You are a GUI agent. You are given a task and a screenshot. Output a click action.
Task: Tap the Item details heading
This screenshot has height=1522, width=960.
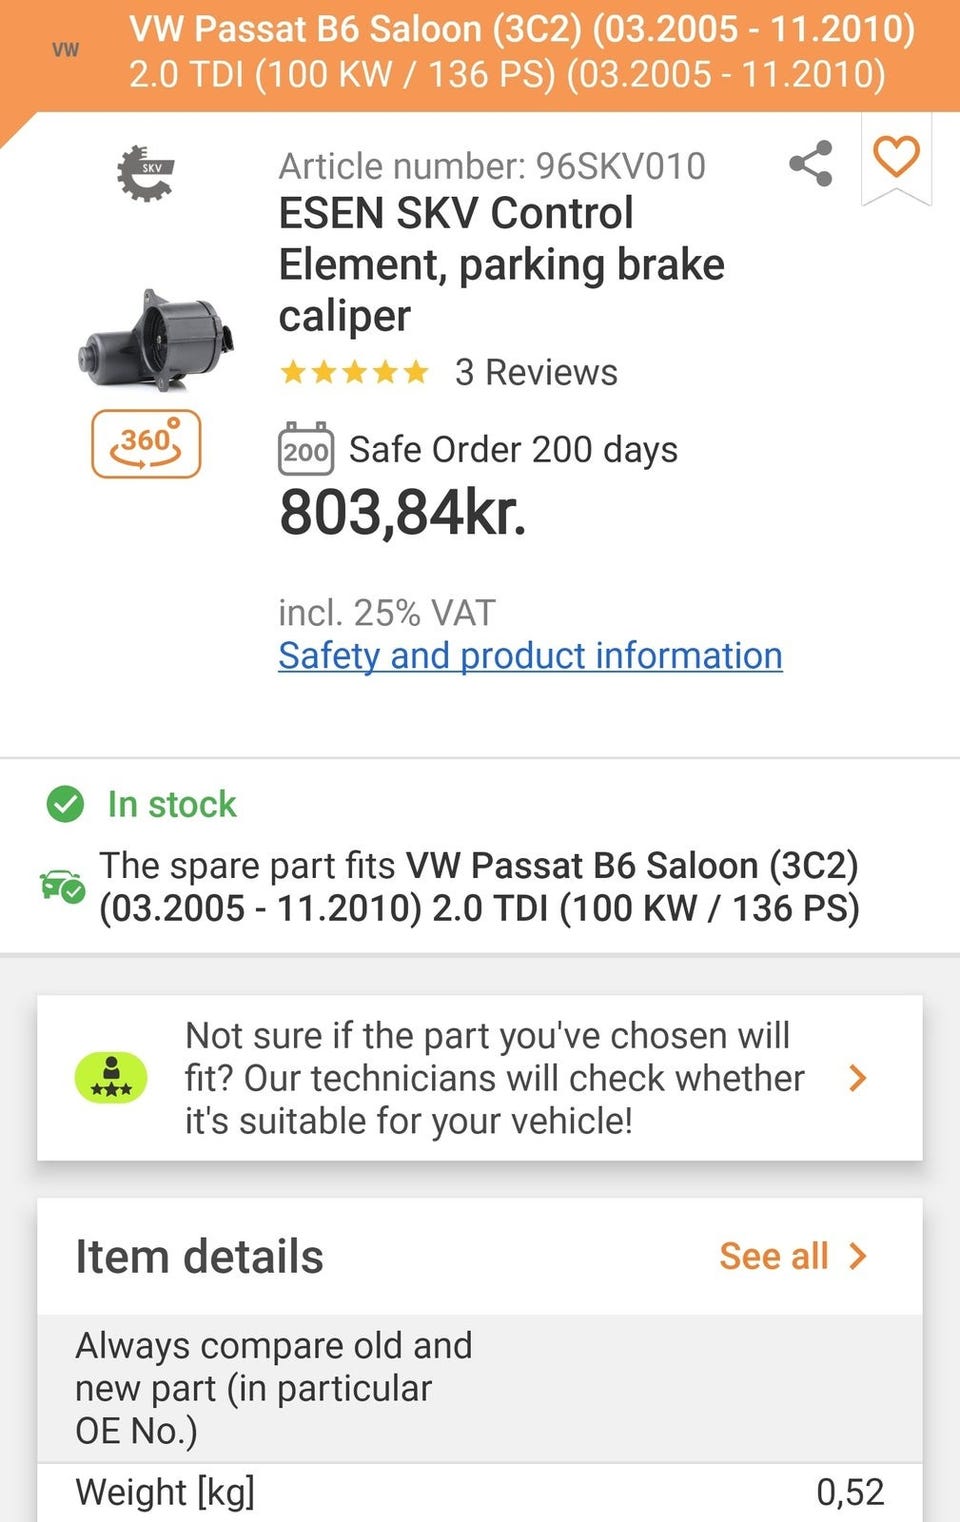pyautogui.click(x=199, y=1257)
